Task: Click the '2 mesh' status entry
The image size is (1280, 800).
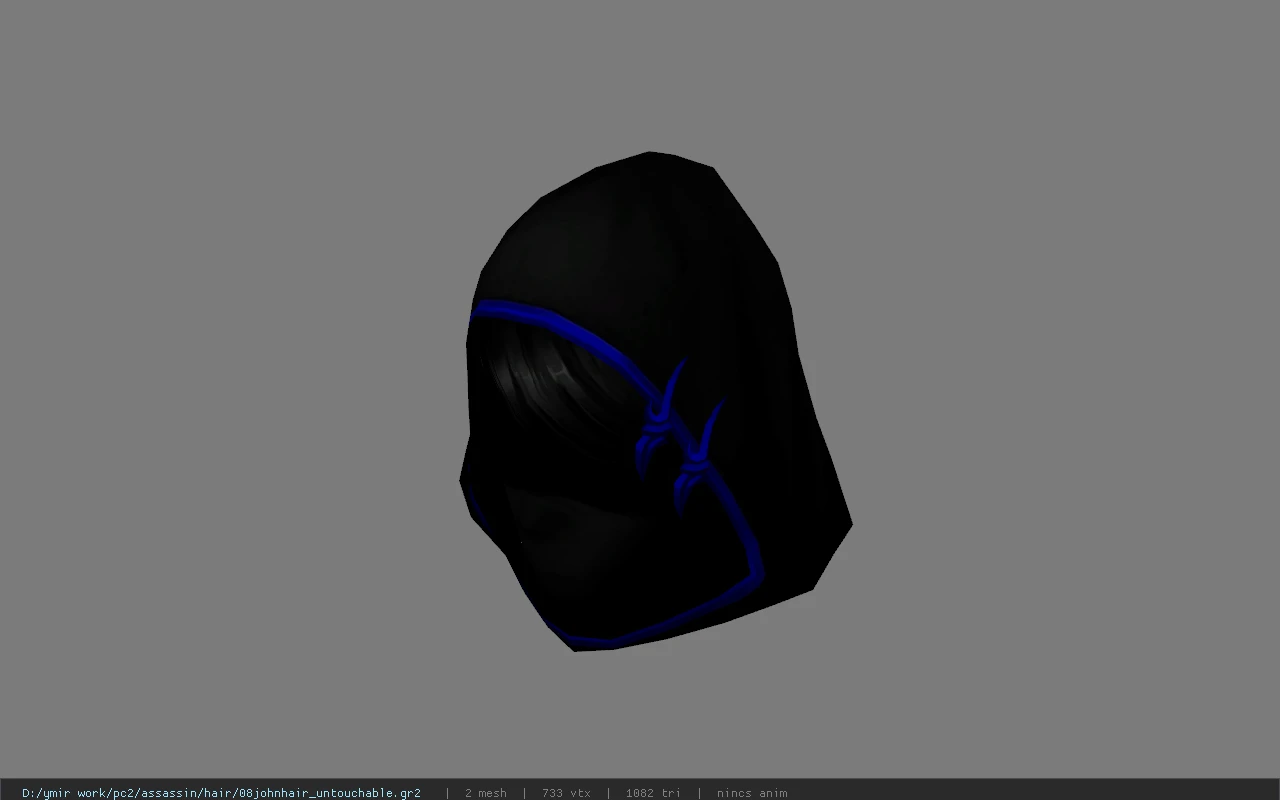Action: click(x=486, y=793)
